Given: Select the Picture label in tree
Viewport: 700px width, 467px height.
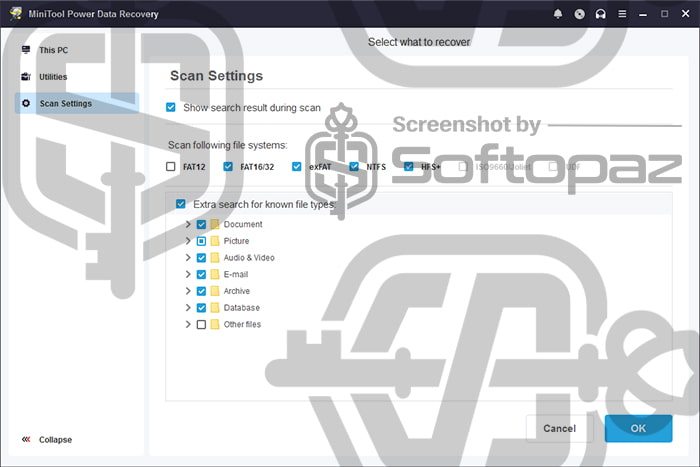Looking at the screenshot, I should 236,241.
